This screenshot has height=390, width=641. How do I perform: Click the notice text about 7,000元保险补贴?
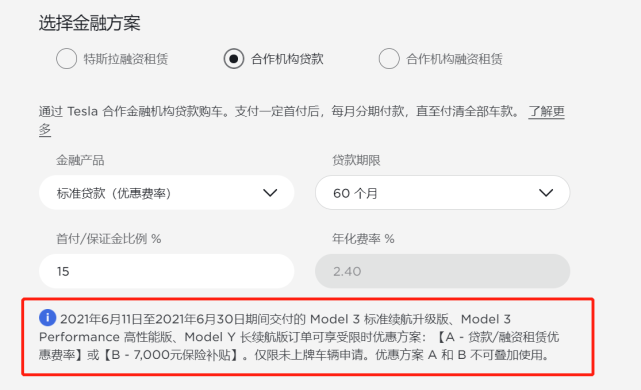(x=299, y=337)
